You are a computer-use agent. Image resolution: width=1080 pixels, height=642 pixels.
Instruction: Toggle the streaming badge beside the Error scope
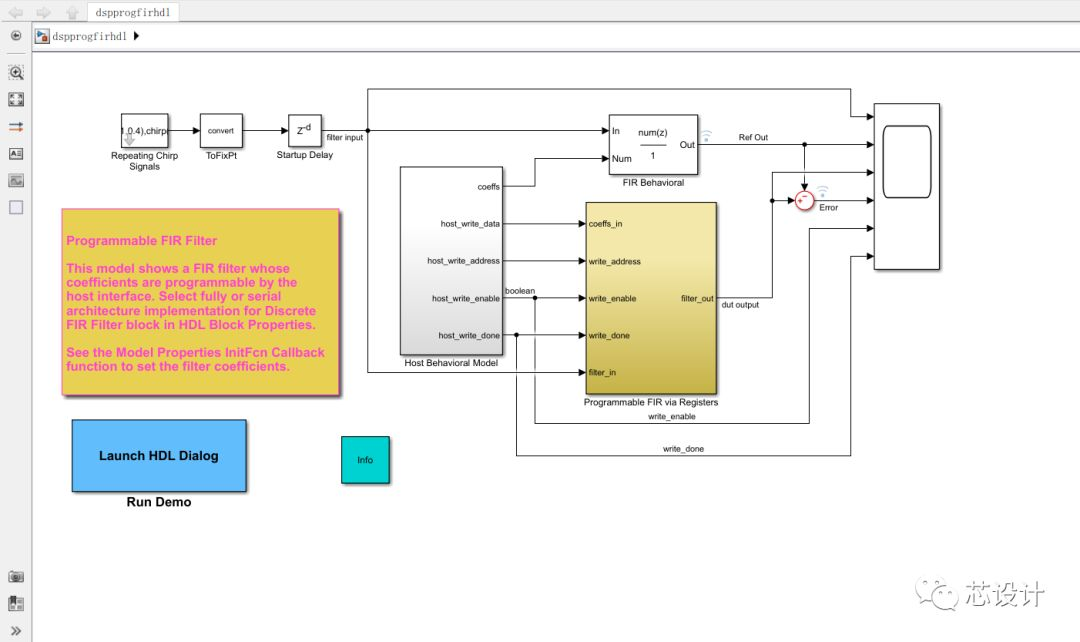pos(821,189)
